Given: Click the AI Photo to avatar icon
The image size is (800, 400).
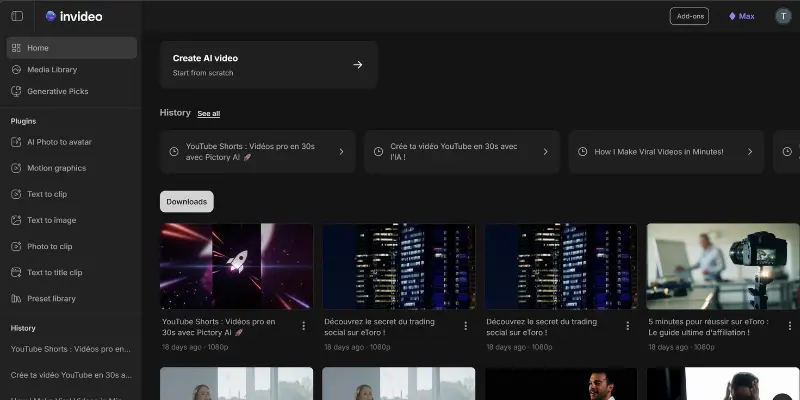Looking at the screenshot, I should coord(16,142).
